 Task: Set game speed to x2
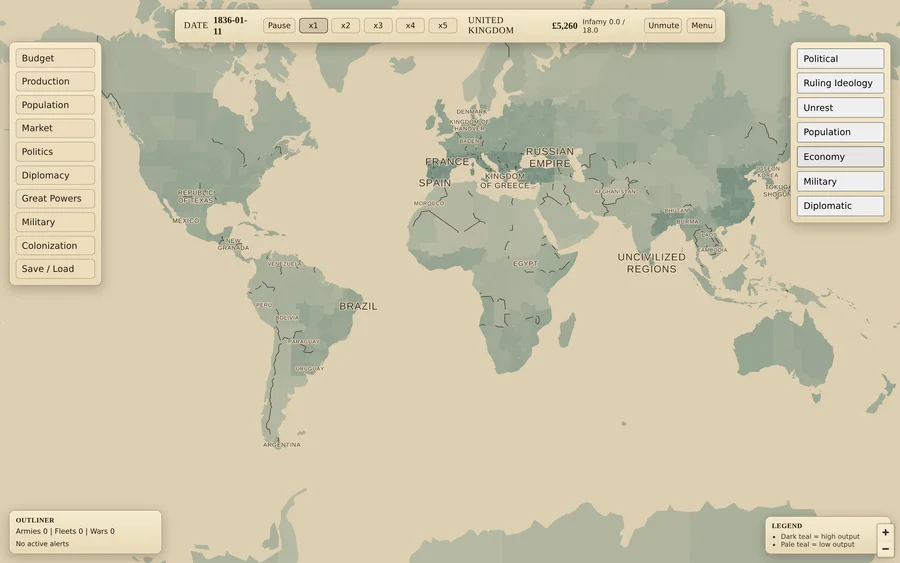coord(346,25)
